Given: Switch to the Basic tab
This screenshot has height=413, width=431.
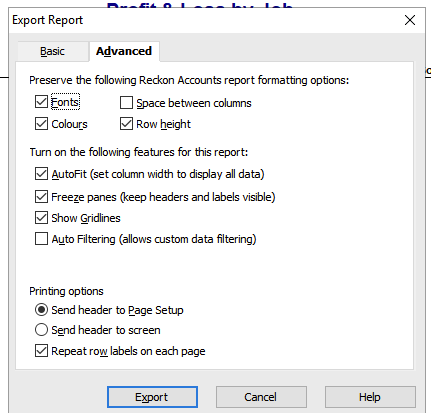Looking at the screenshot, I should (x=52, y=51).
